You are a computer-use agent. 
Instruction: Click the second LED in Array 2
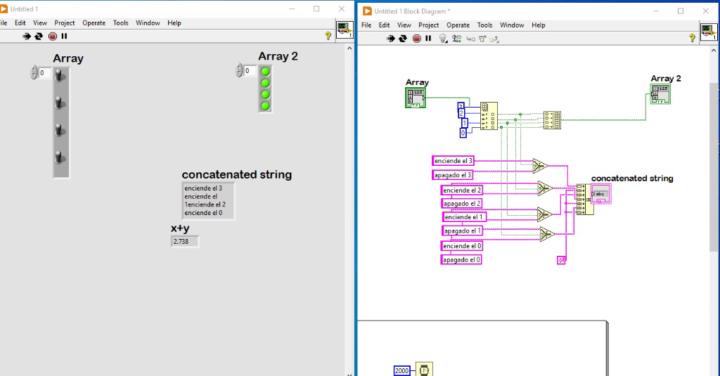point(265,83)
